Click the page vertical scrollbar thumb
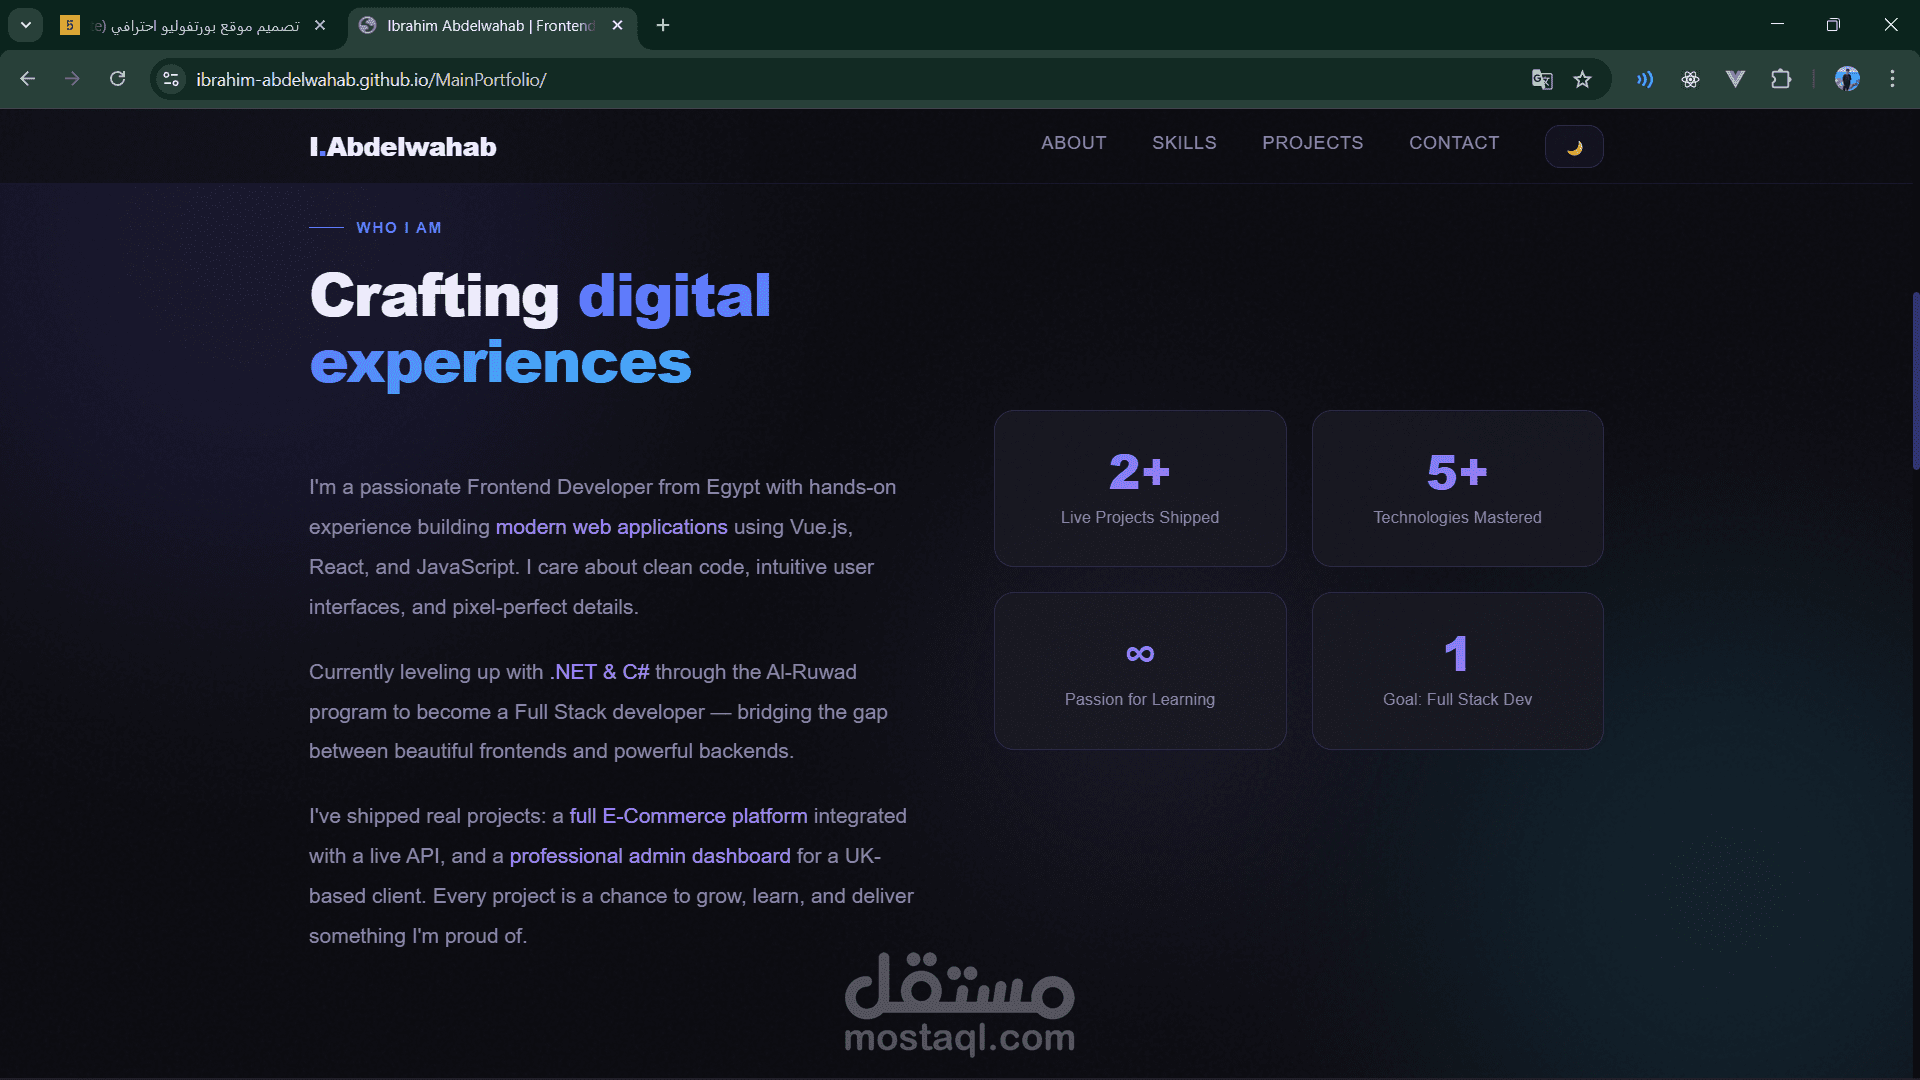The image size is (1920, 1080). (x=1914, y=380)
